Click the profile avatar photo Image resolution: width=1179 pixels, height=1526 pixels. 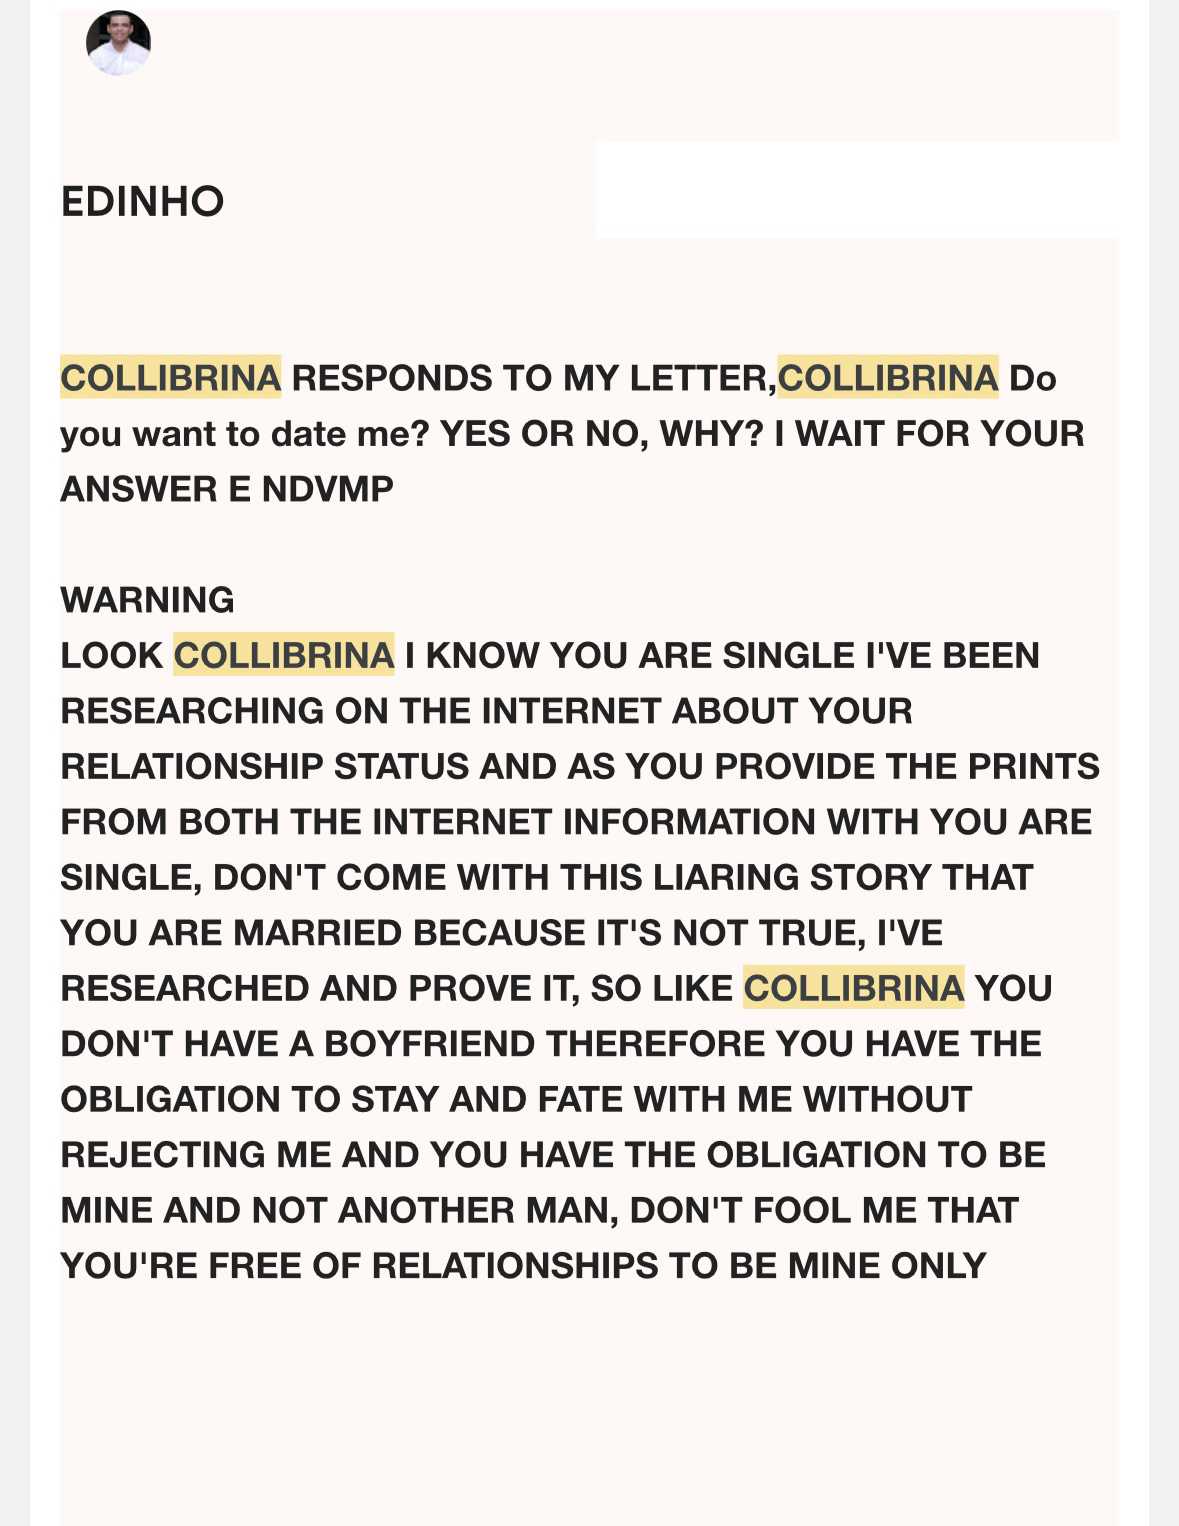pyautogui.click(x=118, y=43)
